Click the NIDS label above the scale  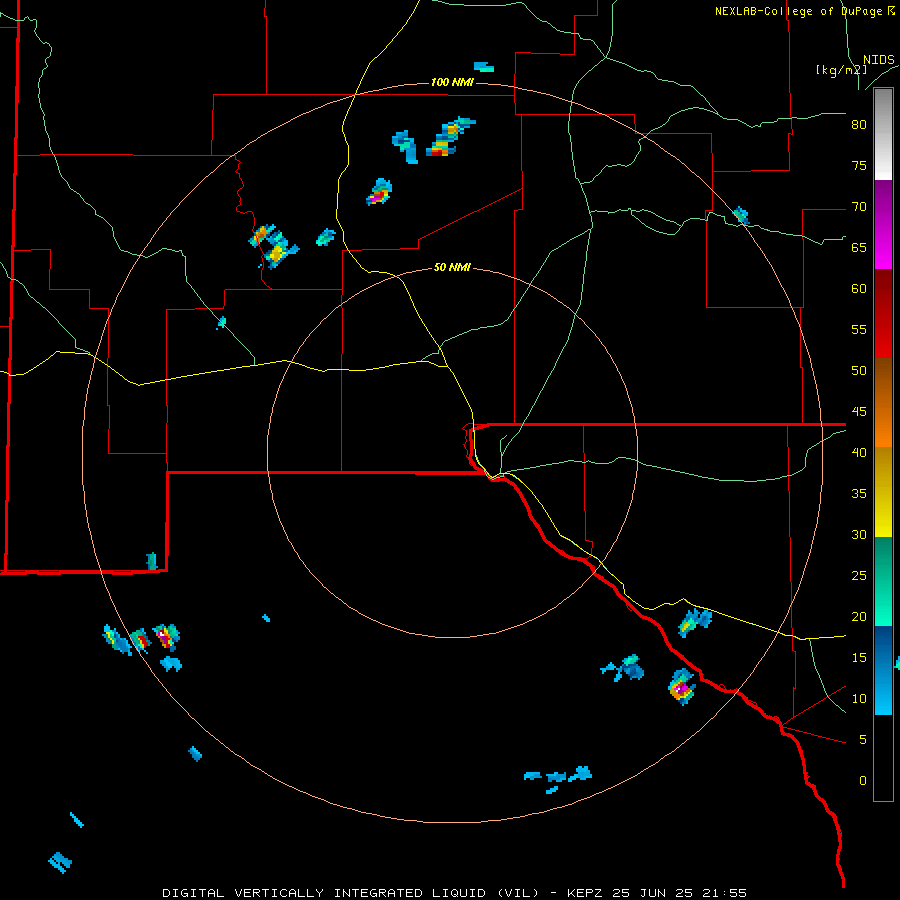click(879, 60)
